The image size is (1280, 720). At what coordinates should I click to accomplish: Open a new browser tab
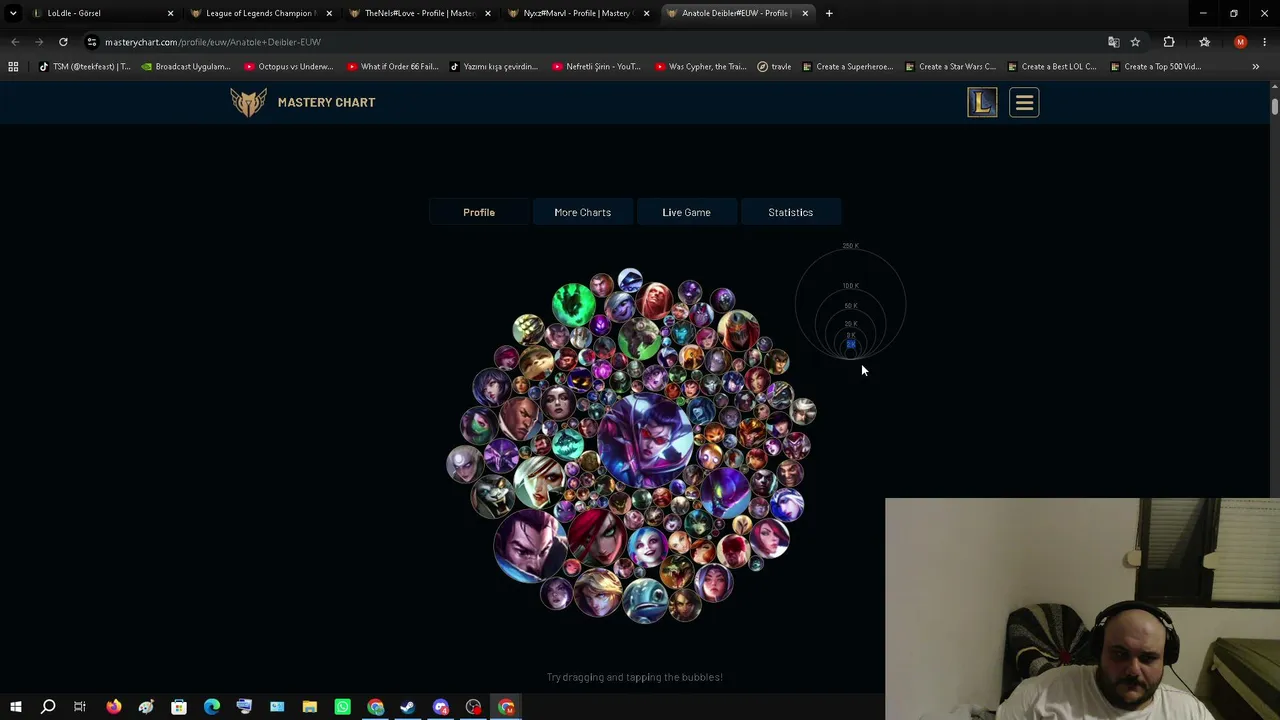click(x=829, y=13)
